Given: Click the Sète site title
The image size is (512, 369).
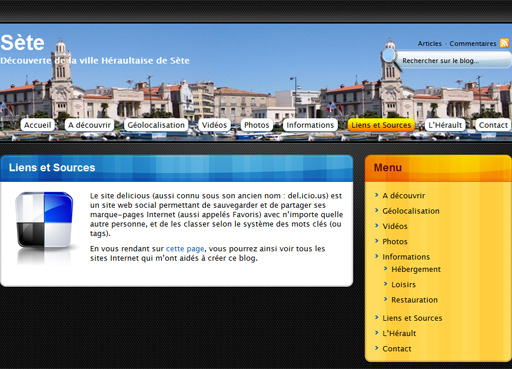Looking at the screenshot, I should coord(22,43).
